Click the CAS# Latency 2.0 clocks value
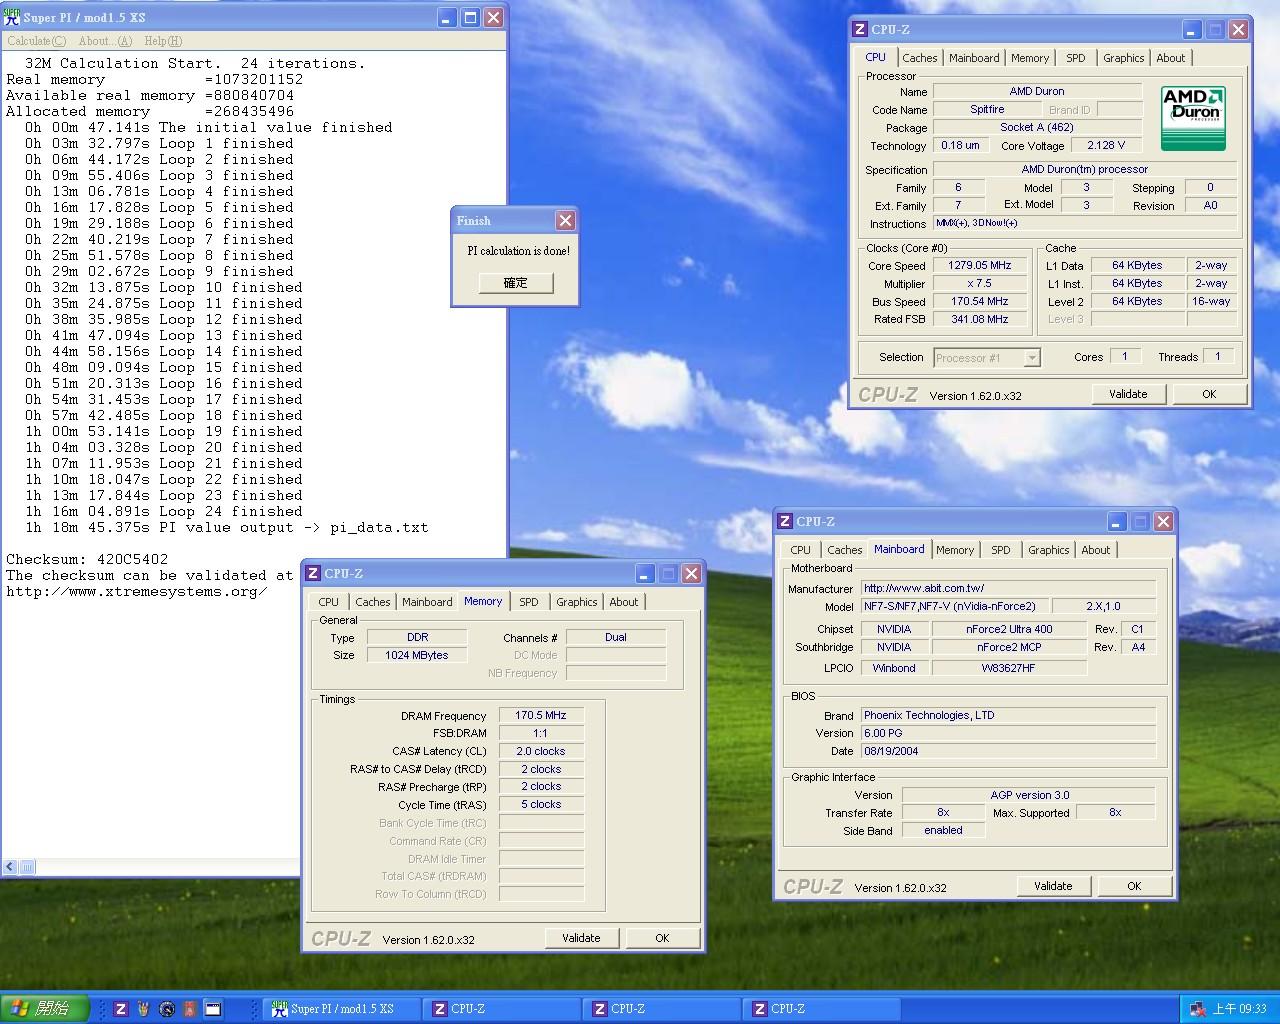This screenshot has height=1024, width=1280. click(541, 751)
